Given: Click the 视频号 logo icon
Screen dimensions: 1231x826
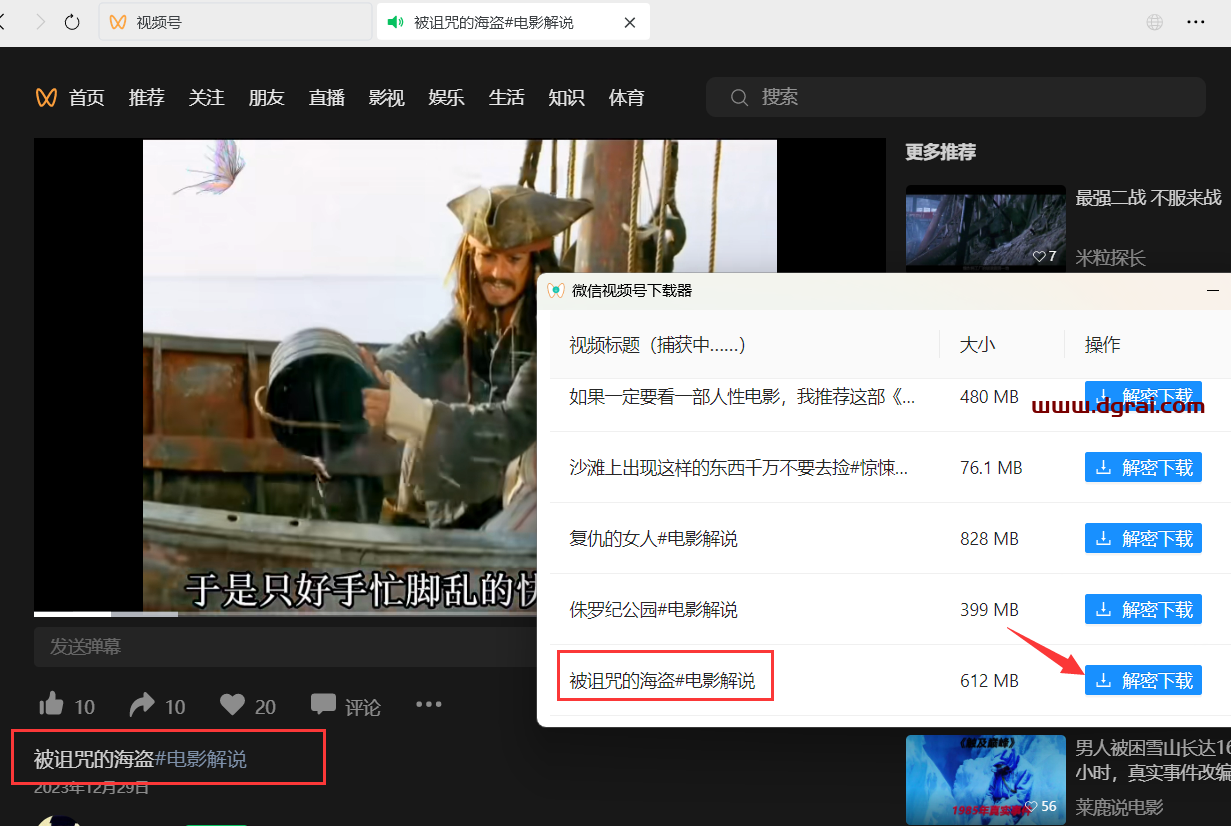Looking at the screenshot, I should coord(46,98).
